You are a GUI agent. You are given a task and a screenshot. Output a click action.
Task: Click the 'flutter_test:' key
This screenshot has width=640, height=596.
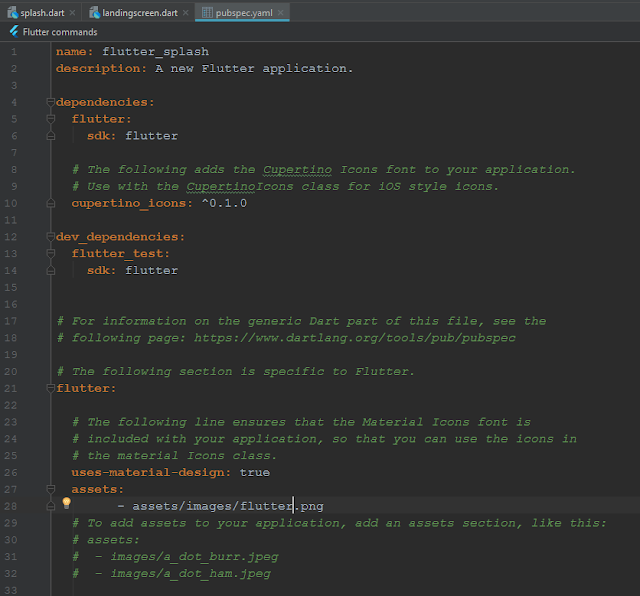click(x=120, y=254)
